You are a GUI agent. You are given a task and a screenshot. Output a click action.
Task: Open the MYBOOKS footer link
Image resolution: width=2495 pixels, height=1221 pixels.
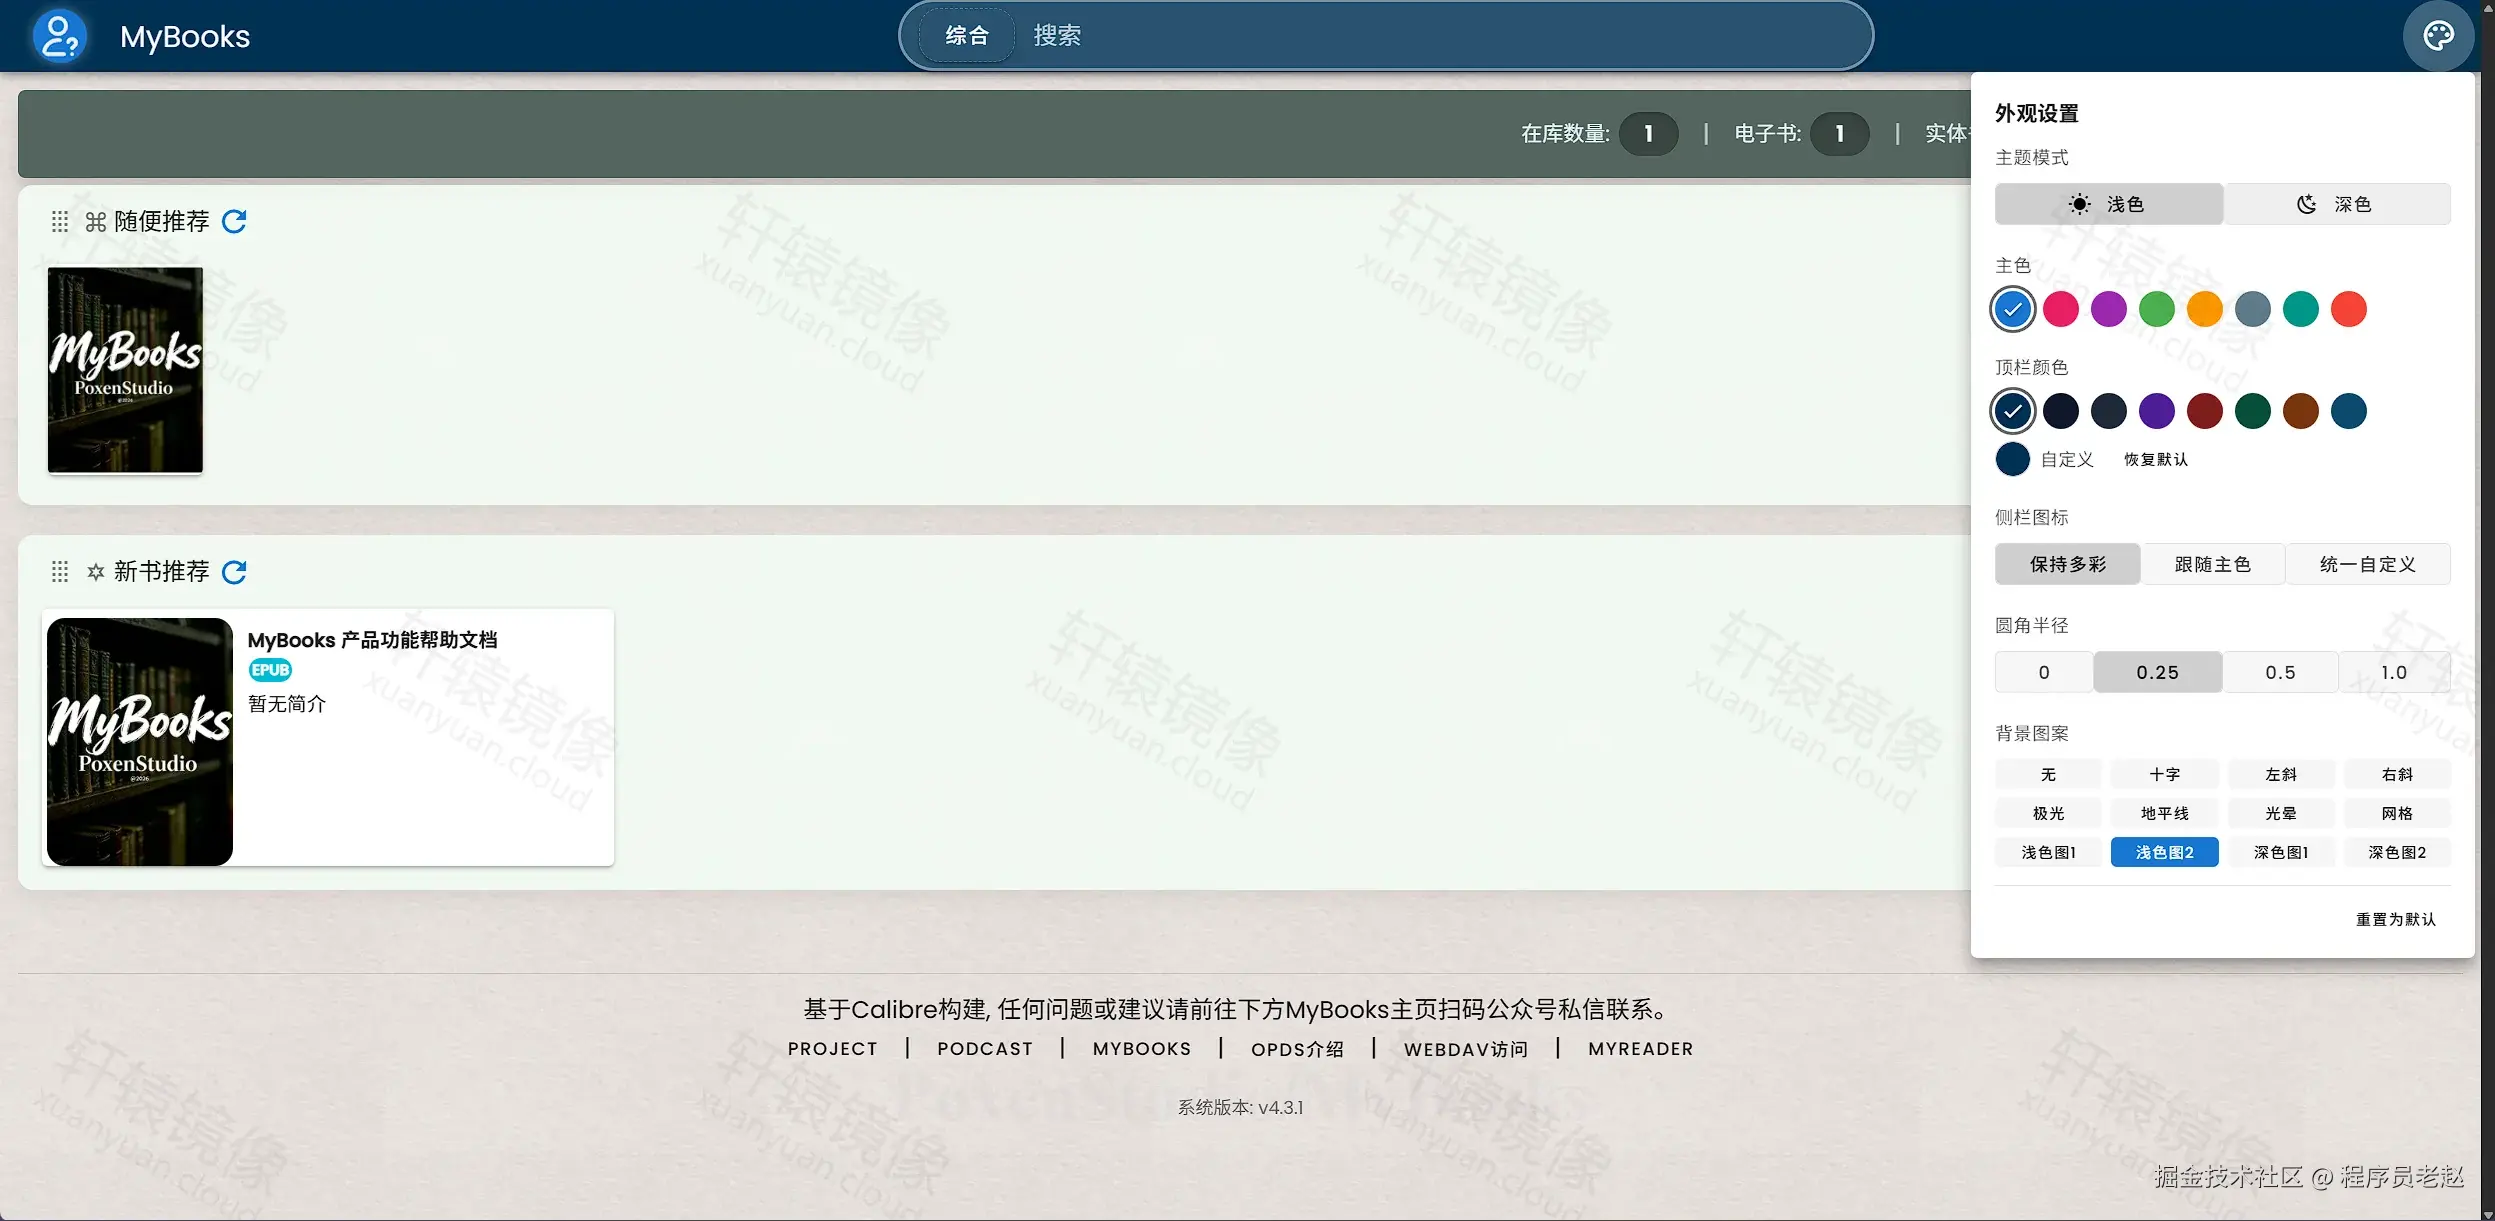click(x=1141, y=1049)
